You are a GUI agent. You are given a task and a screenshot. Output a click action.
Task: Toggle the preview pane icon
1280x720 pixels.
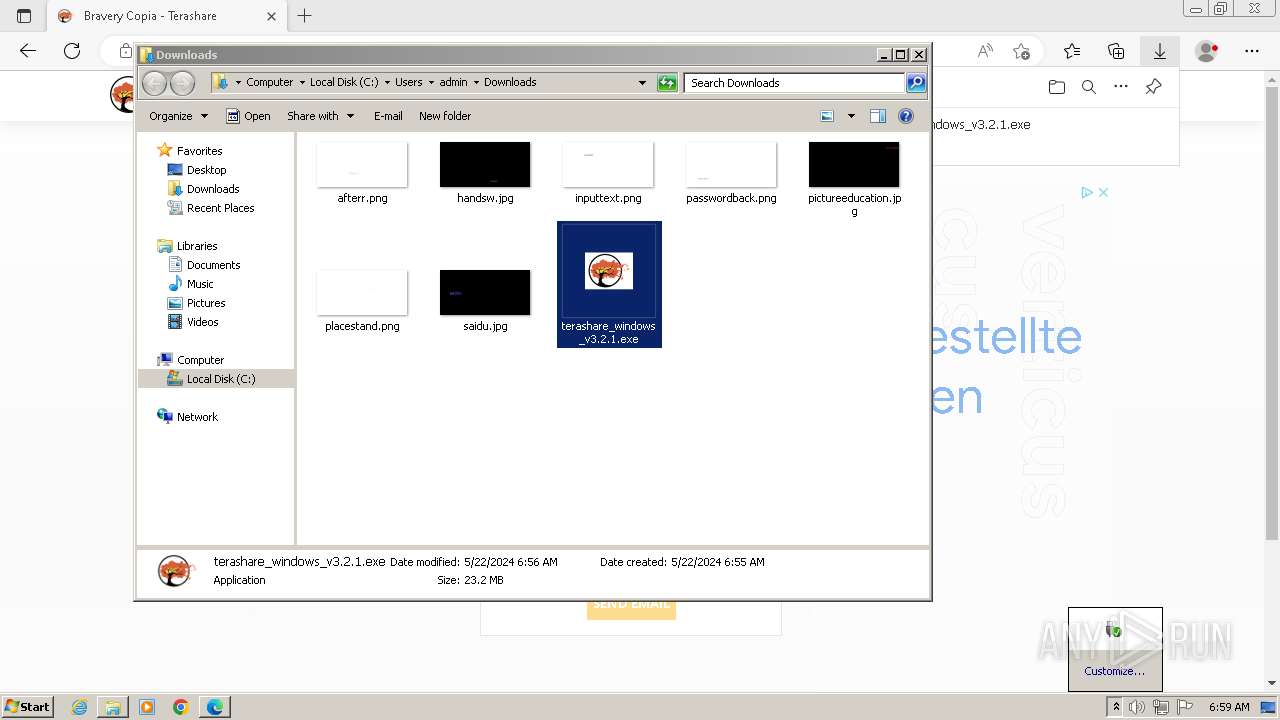[x=878, y=116]
